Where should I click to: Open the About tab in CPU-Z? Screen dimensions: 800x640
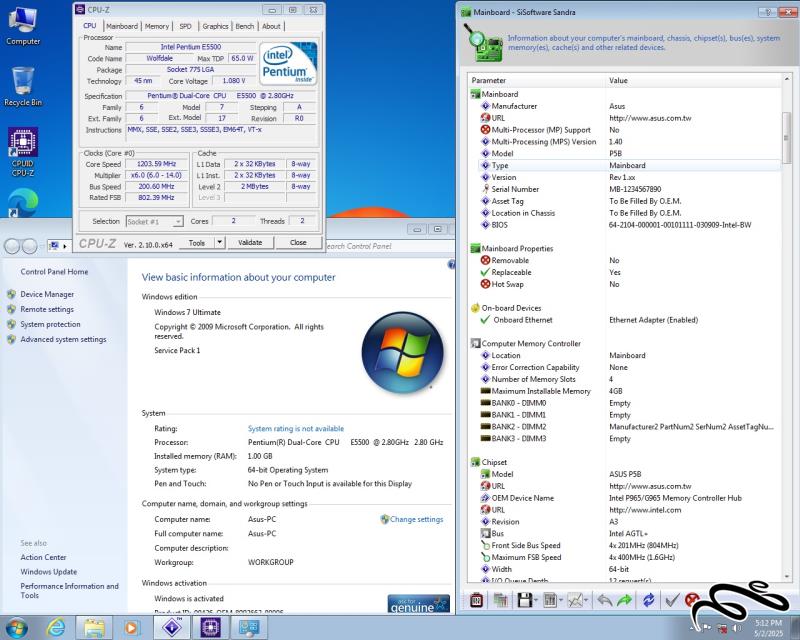pos(271,26)
